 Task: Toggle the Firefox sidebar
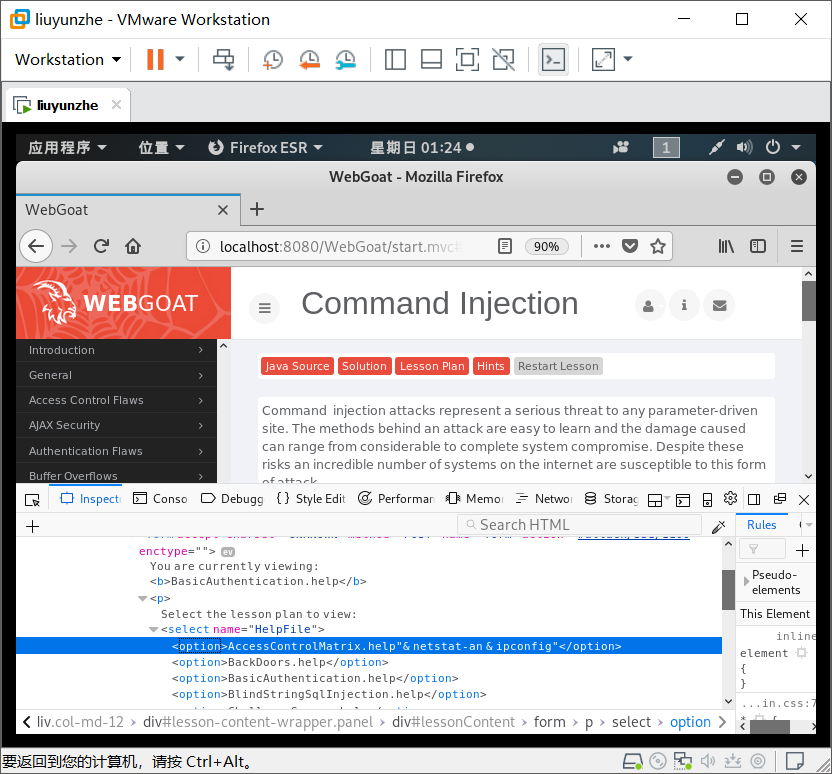click(x=758, y=246)
